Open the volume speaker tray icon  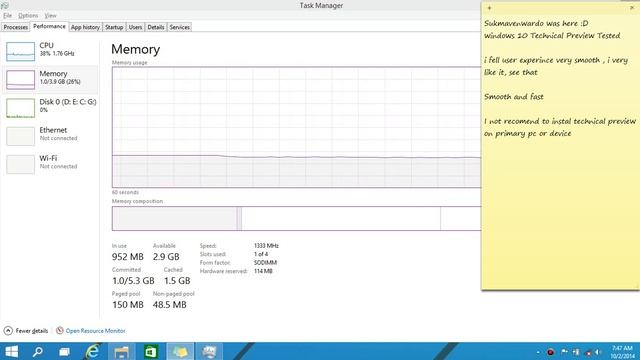pos(598,352)
